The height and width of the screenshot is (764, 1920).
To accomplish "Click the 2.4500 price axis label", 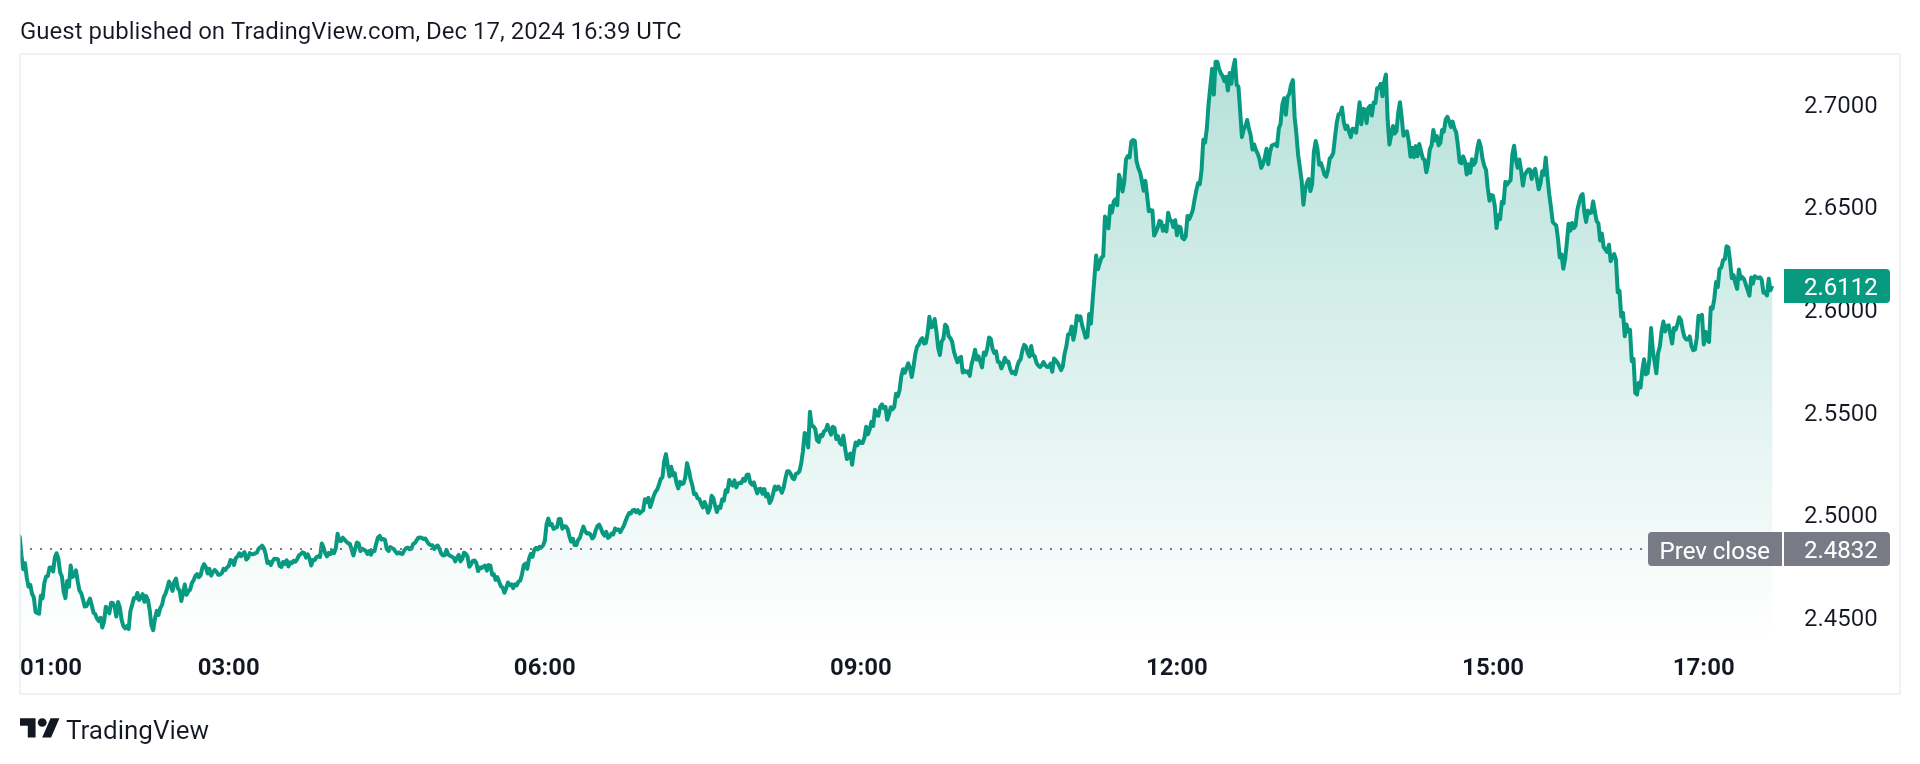I will [x=1840, y=618].
